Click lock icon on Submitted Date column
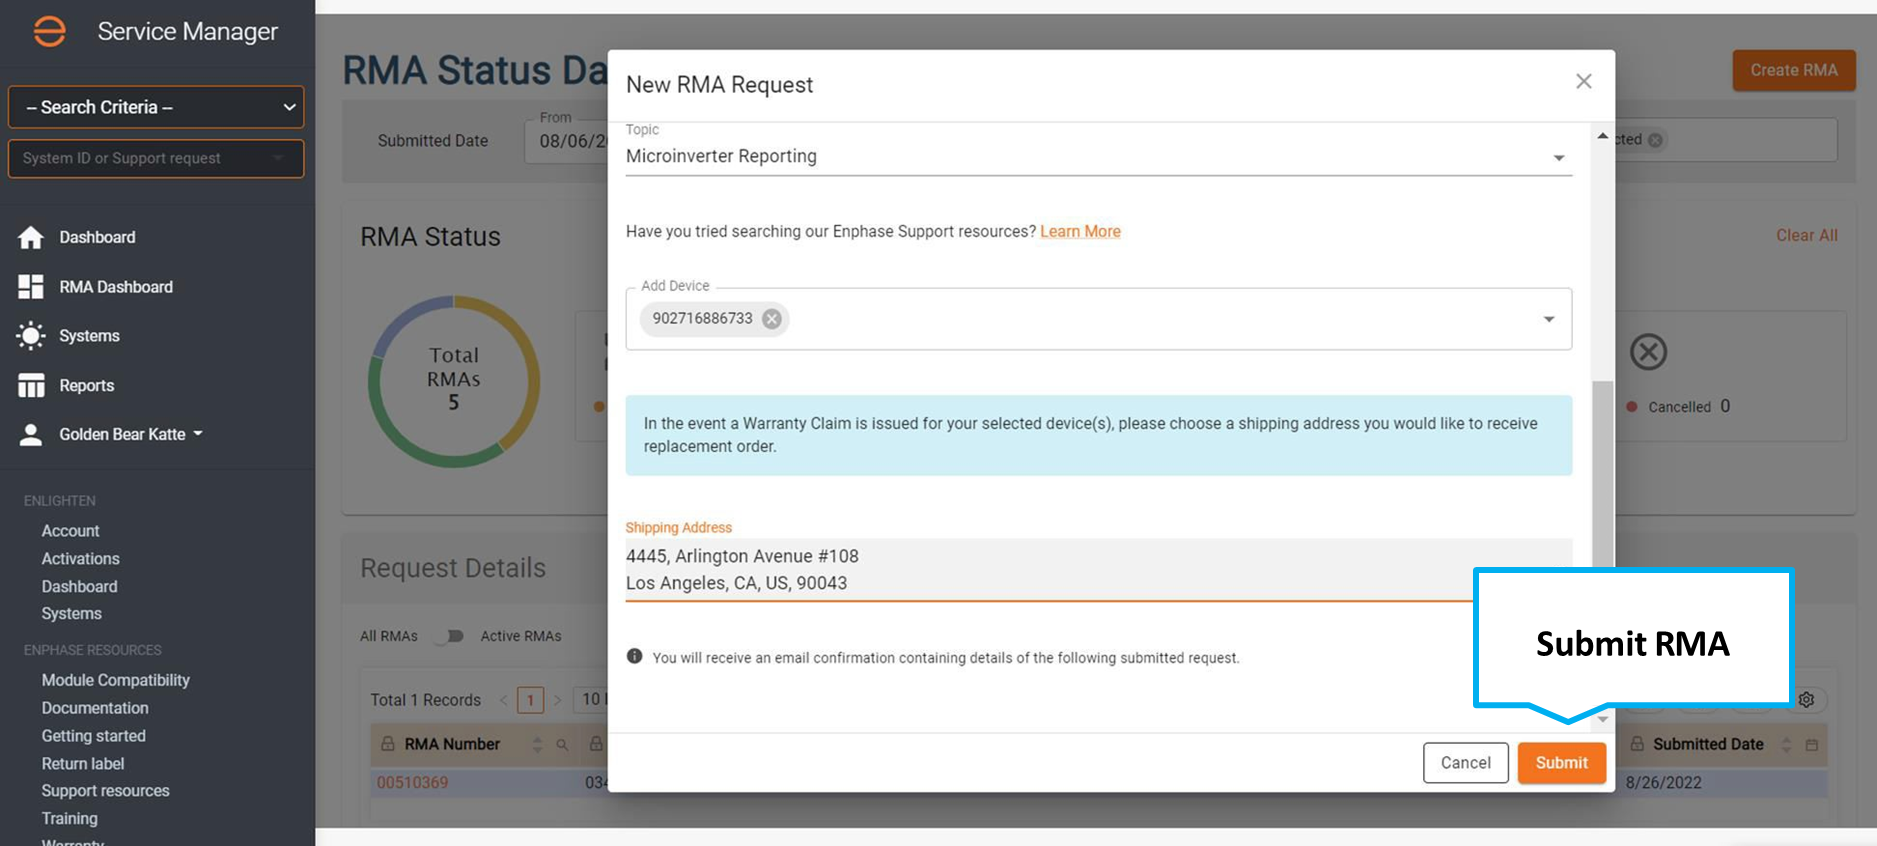The image size is (1877, 846). pos(1637,744)
